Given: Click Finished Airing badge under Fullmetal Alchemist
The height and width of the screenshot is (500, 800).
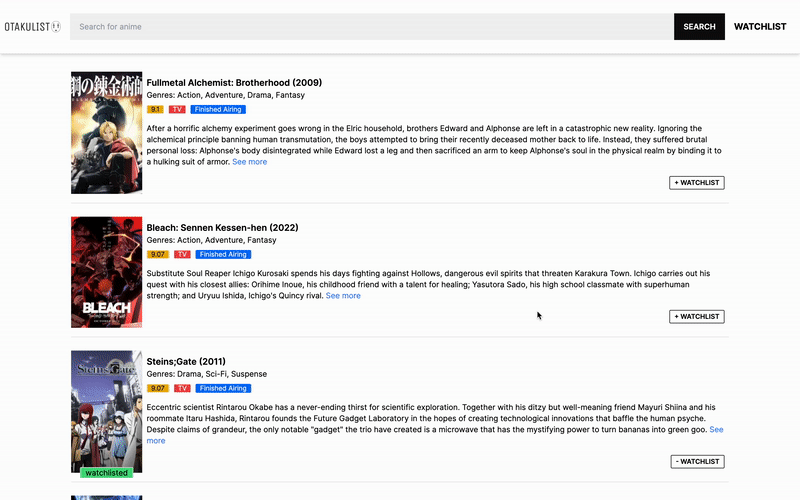Looking at the screenshot, I should pos(218,109).
